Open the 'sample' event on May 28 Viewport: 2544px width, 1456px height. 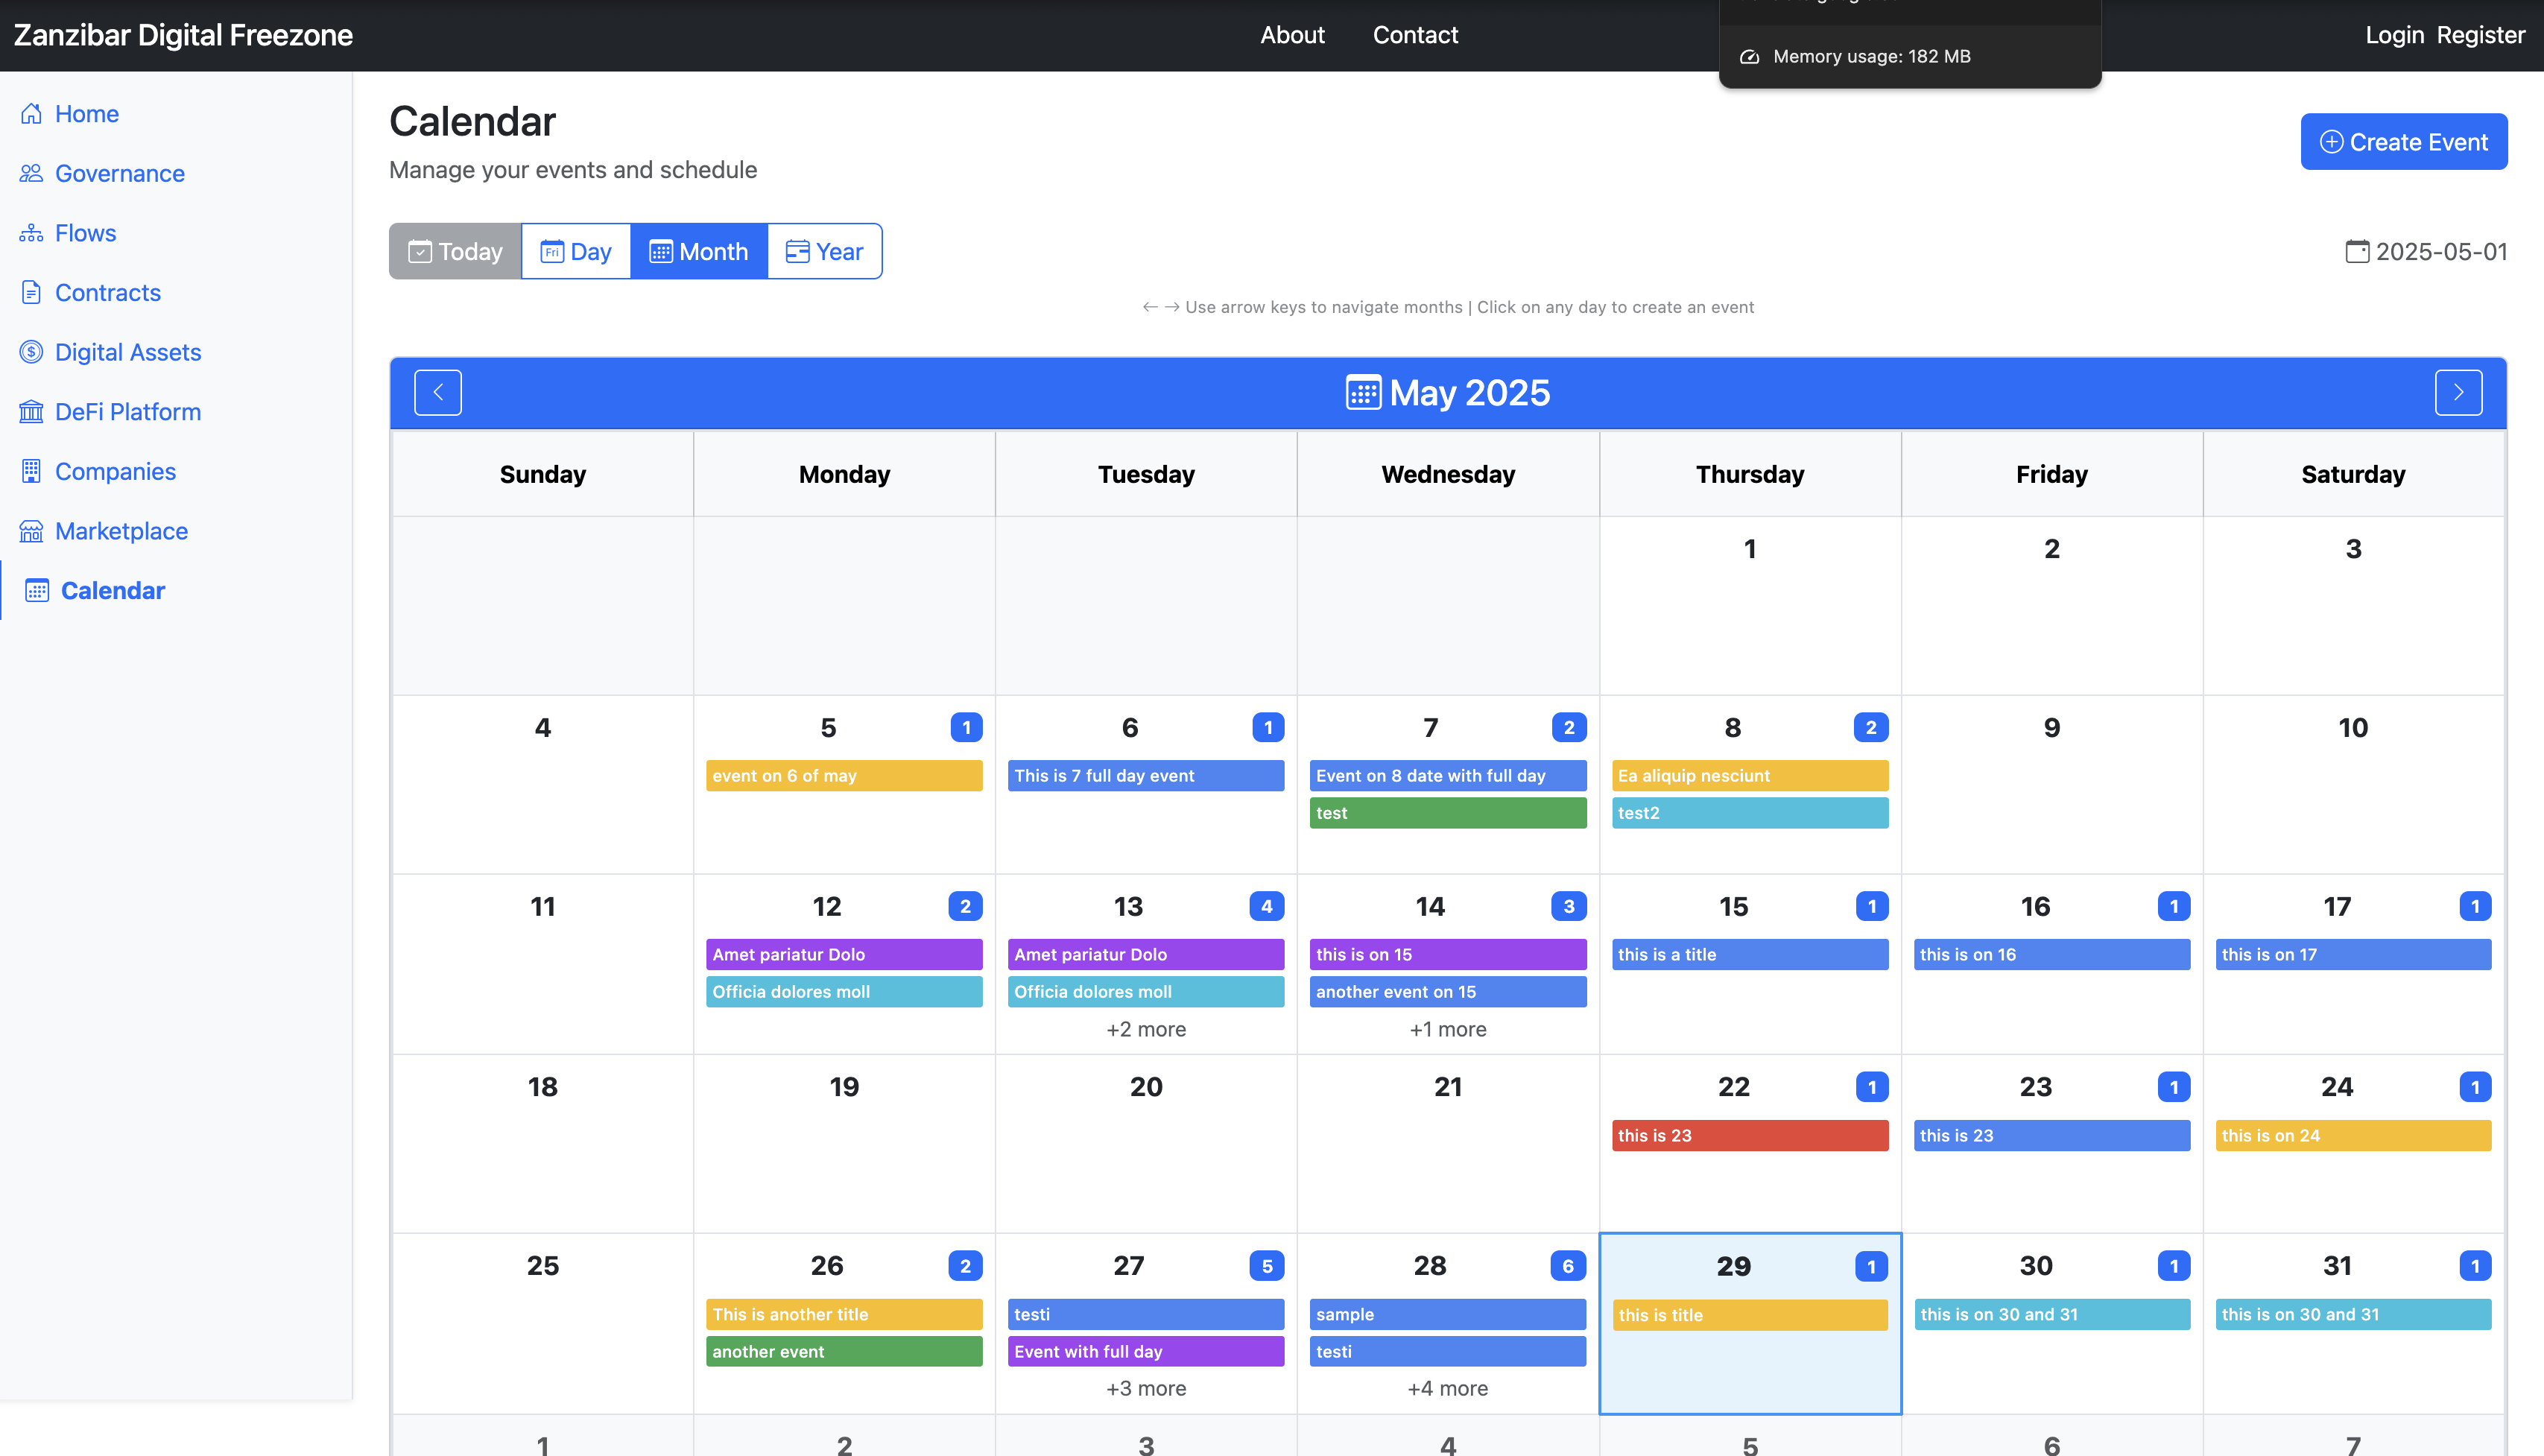click(1448, 1315)
